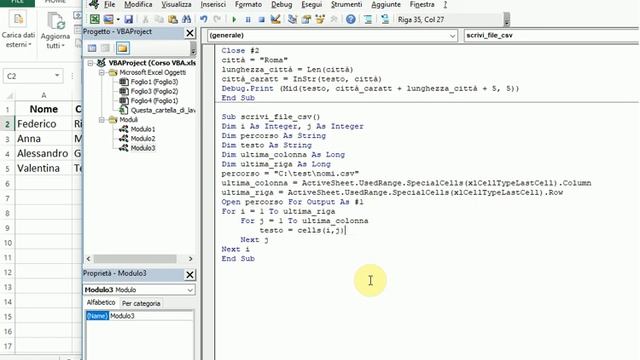Open the Excel Name Box dropdown arrow
The image size is (640, 360).
coord(57,76)
